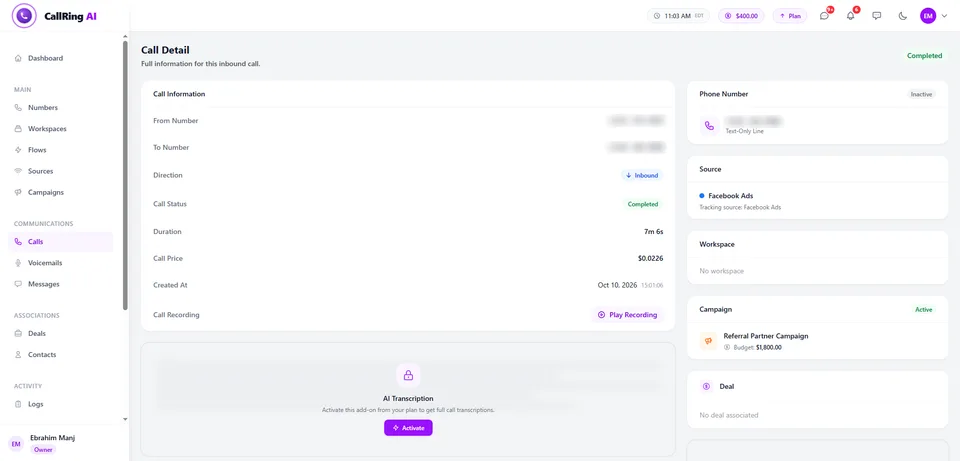Click the Voicemails microphone icon

[x=18, y=263]
